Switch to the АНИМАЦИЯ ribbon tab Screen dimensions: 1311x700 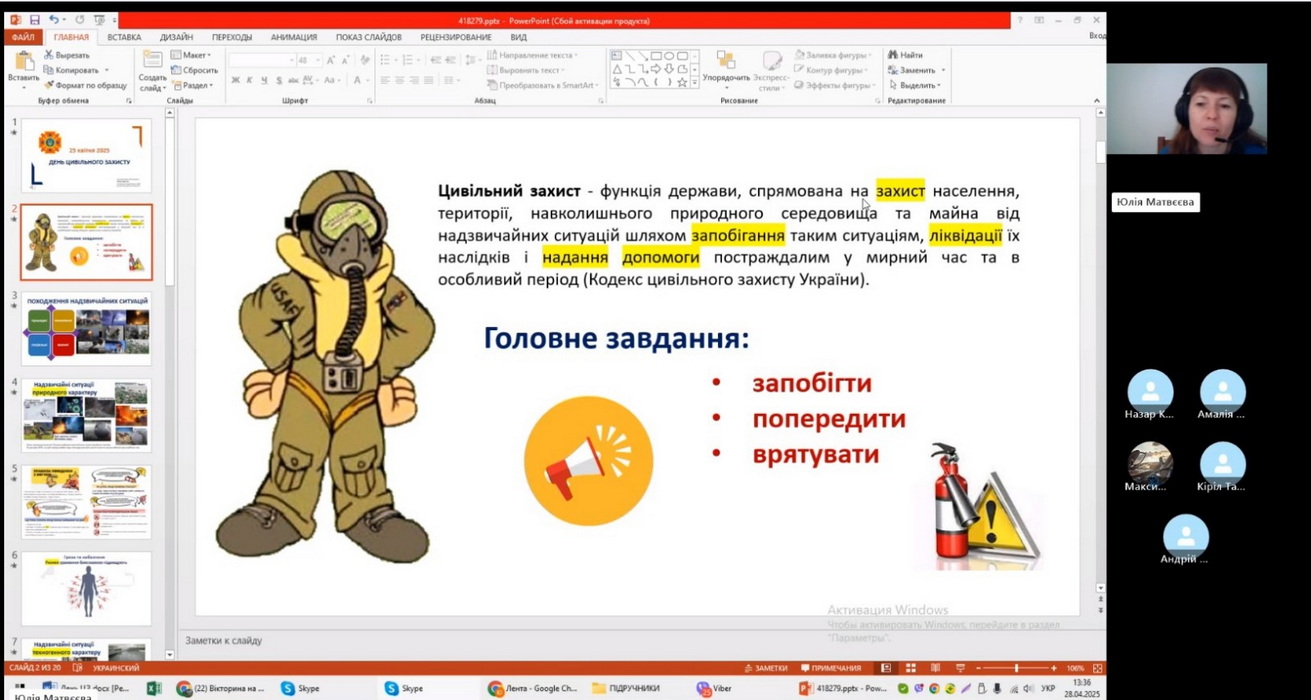pyautogui.click(x=293, y=37)
